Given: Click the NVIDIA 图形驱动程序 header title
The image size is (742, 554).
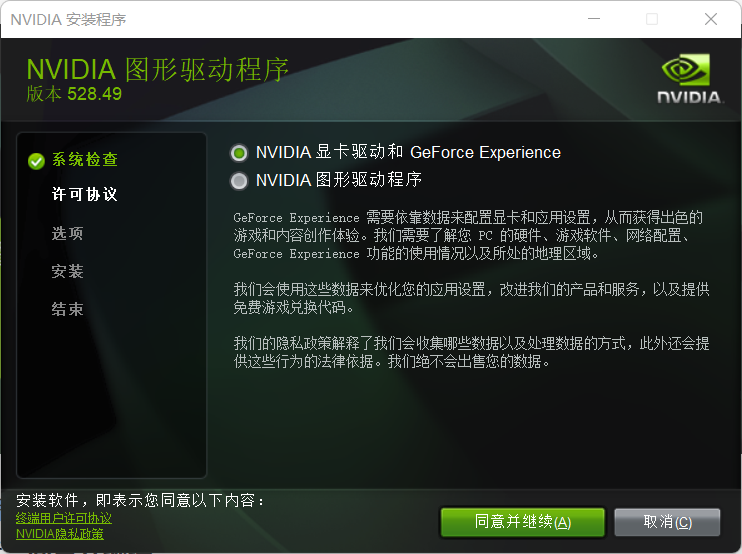Looking at the screenshot, I should [158, 70].
